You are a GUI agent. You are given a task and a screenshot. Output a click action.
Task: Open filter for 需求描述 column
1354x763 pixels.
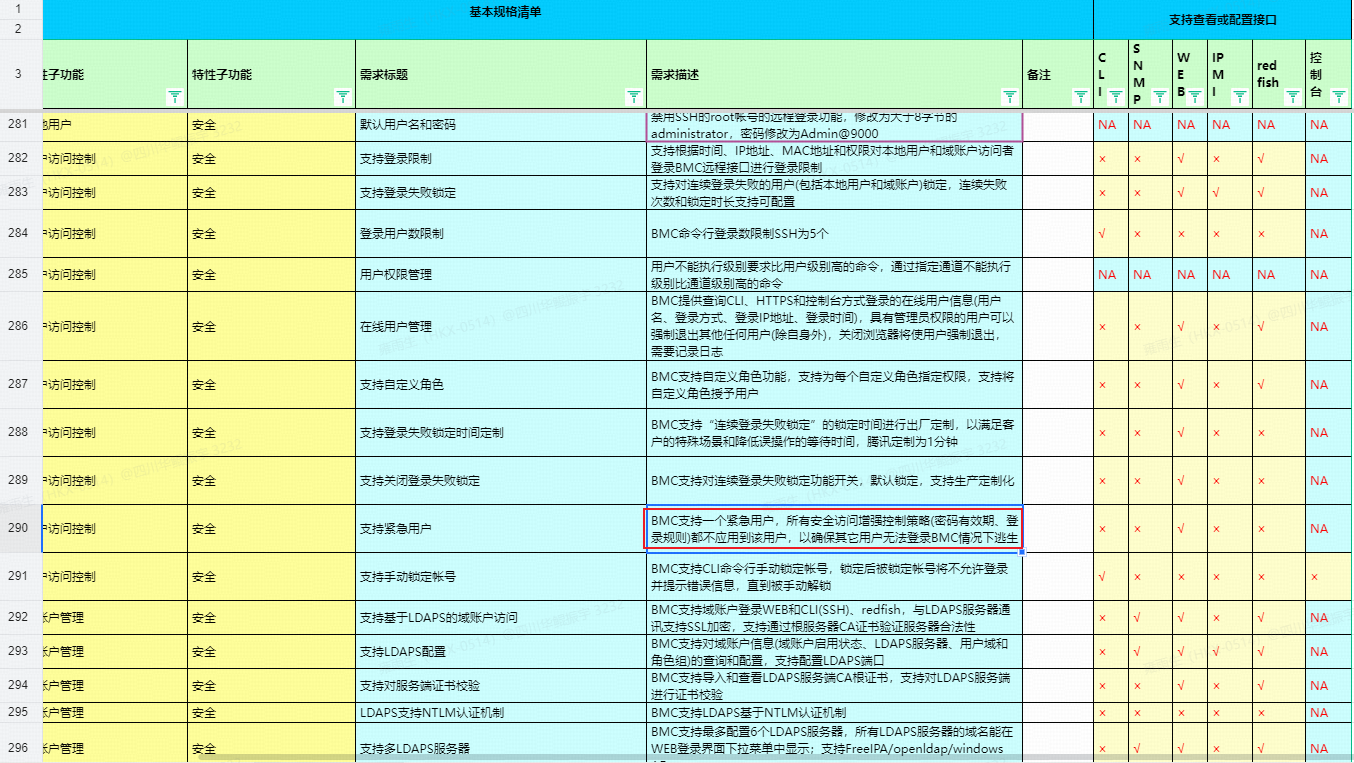1009,97
